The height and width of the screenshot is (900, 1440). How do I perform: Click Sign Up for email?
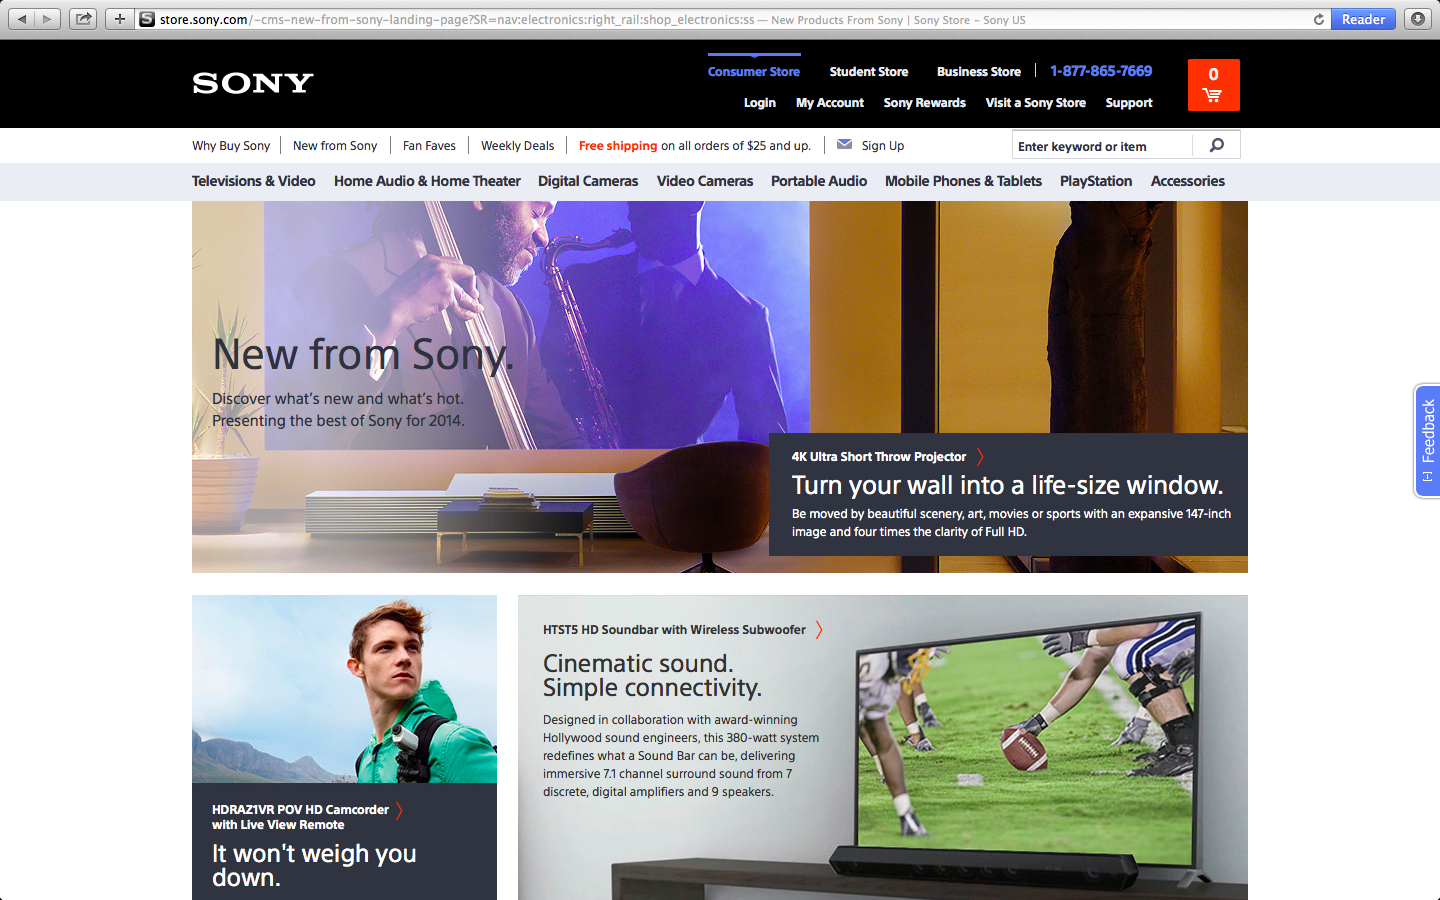pyautogui.click(x=883, y=145)
